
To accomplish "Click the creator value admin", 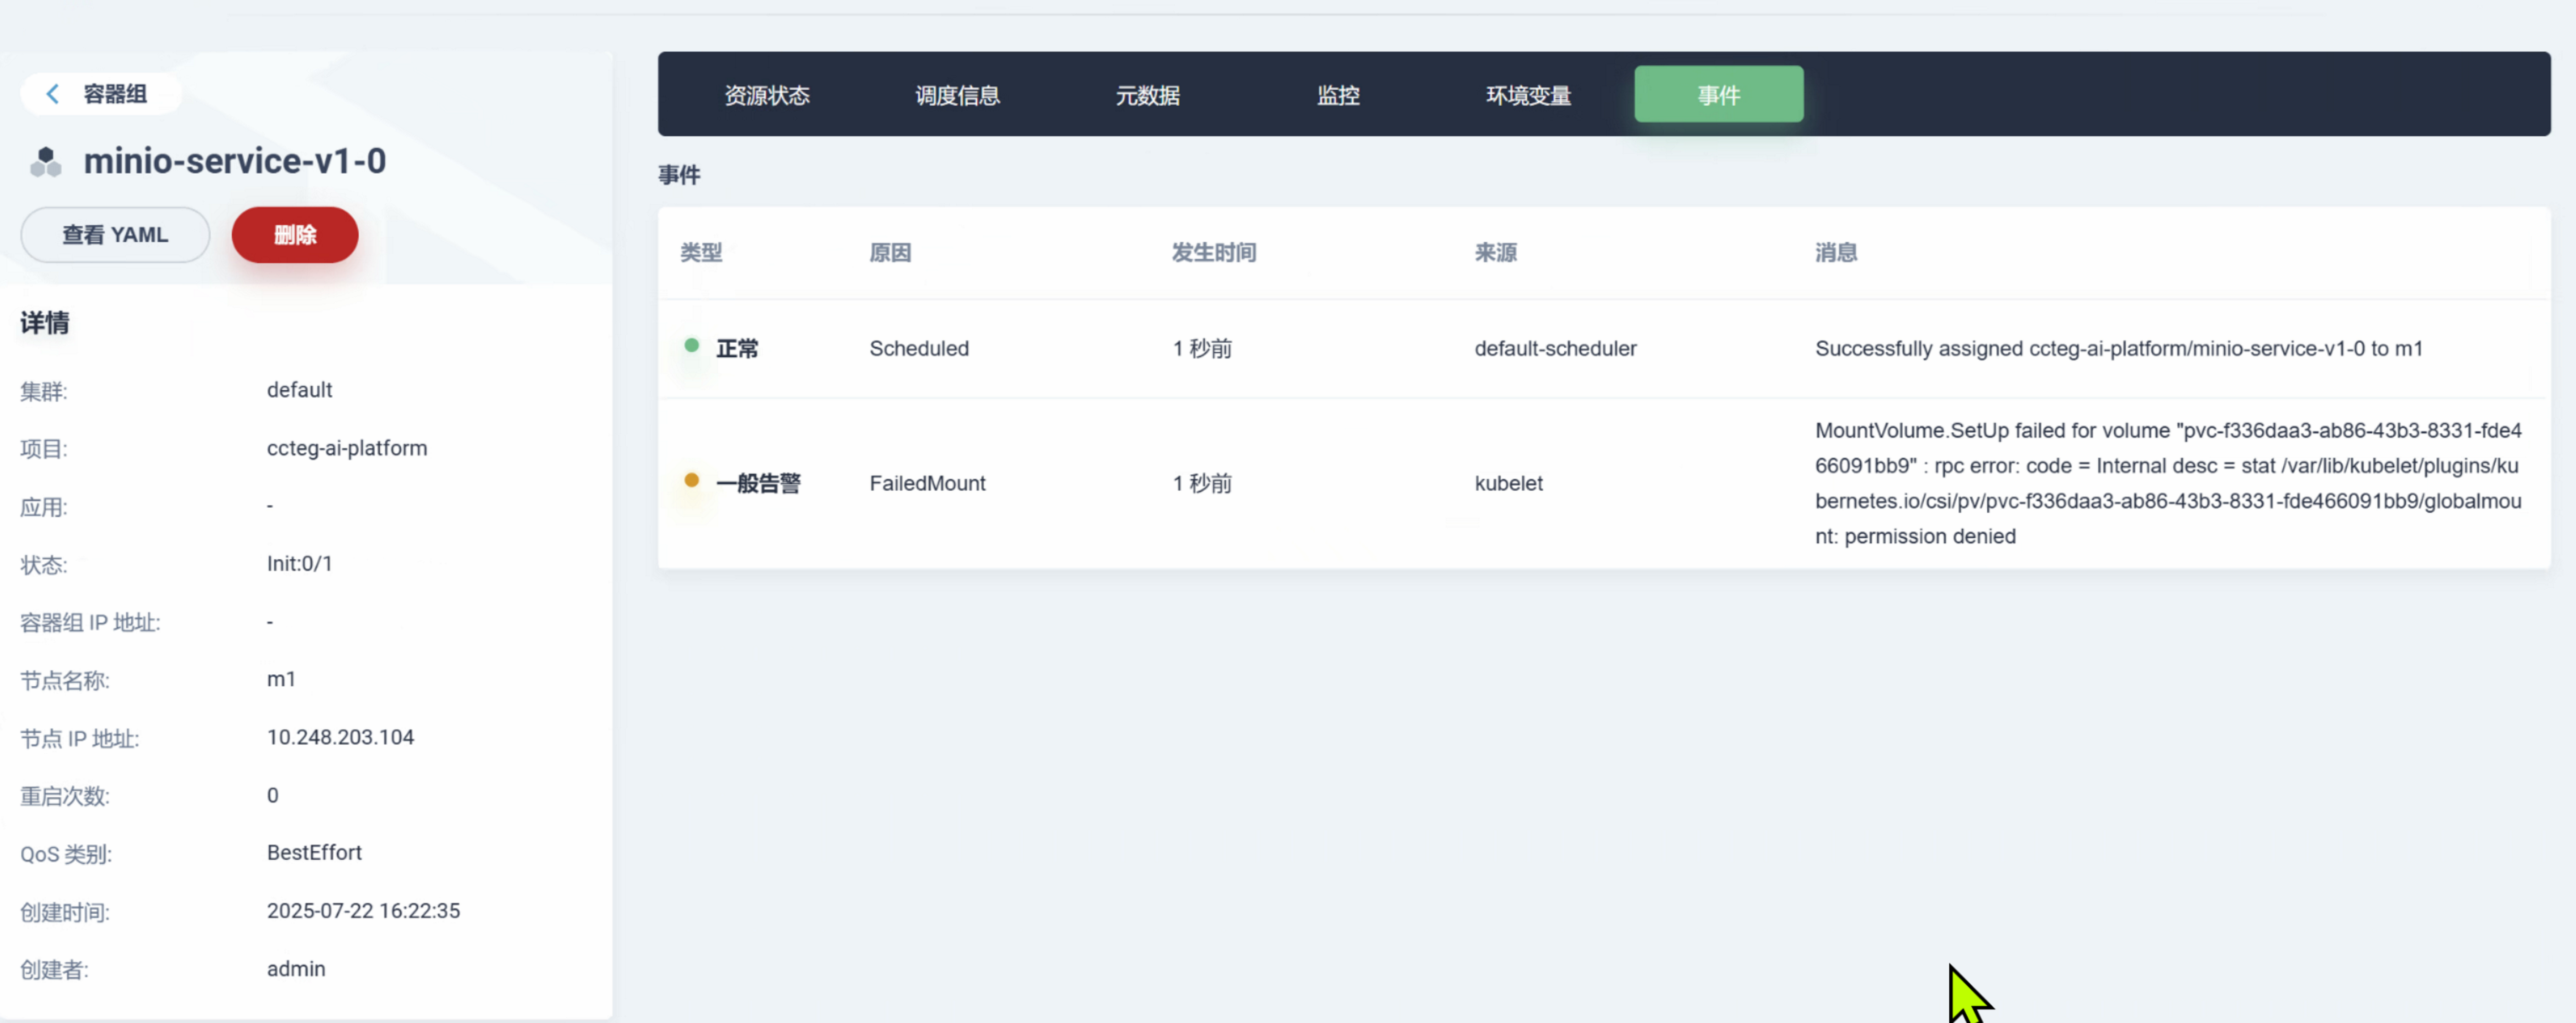I will point(296,969).
